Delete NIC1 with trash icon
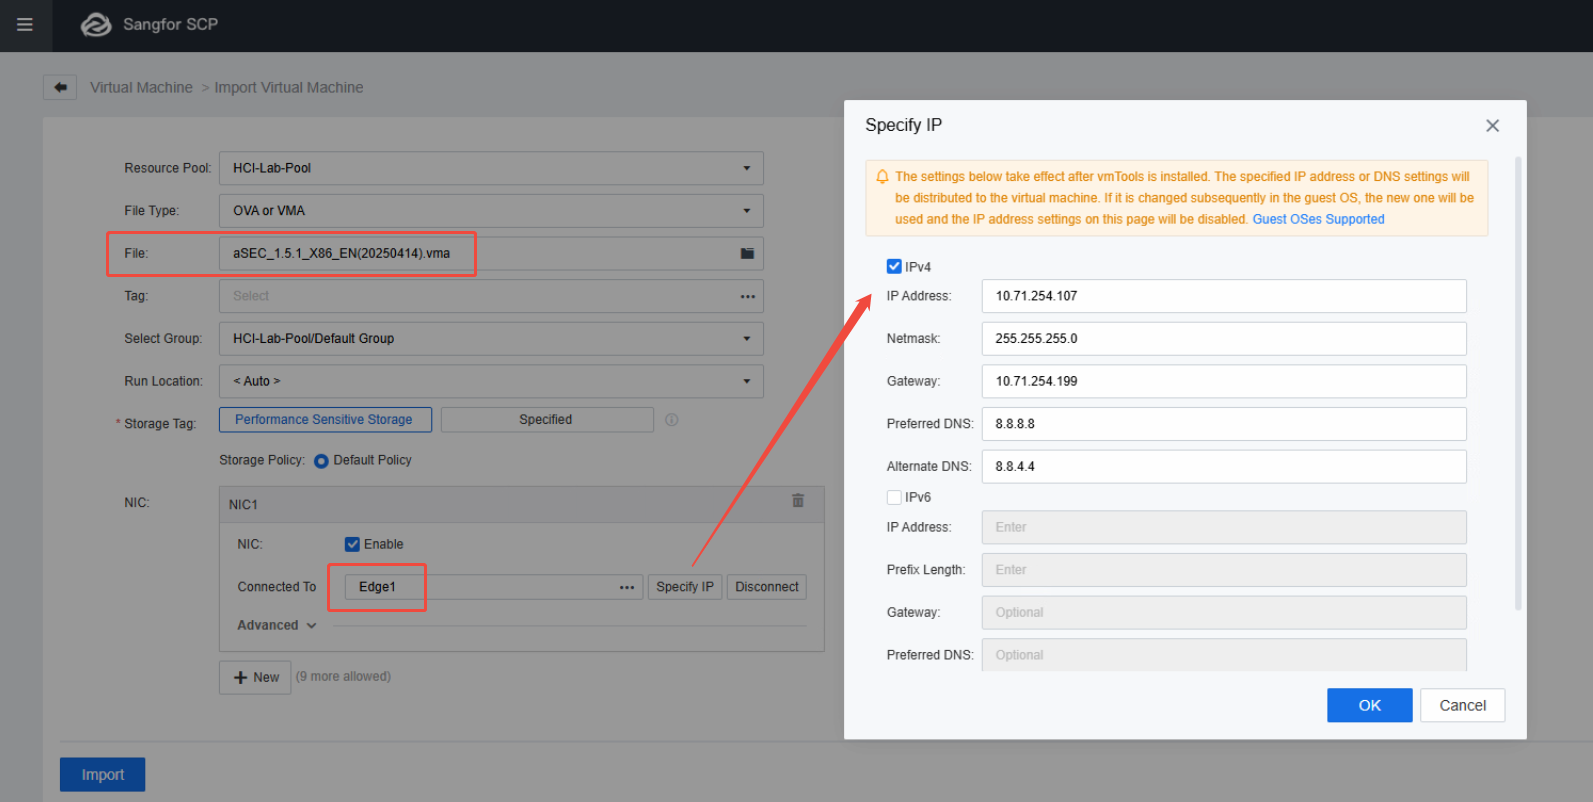The height and width of the screenshot is (802, 1593). coord(798,501)
